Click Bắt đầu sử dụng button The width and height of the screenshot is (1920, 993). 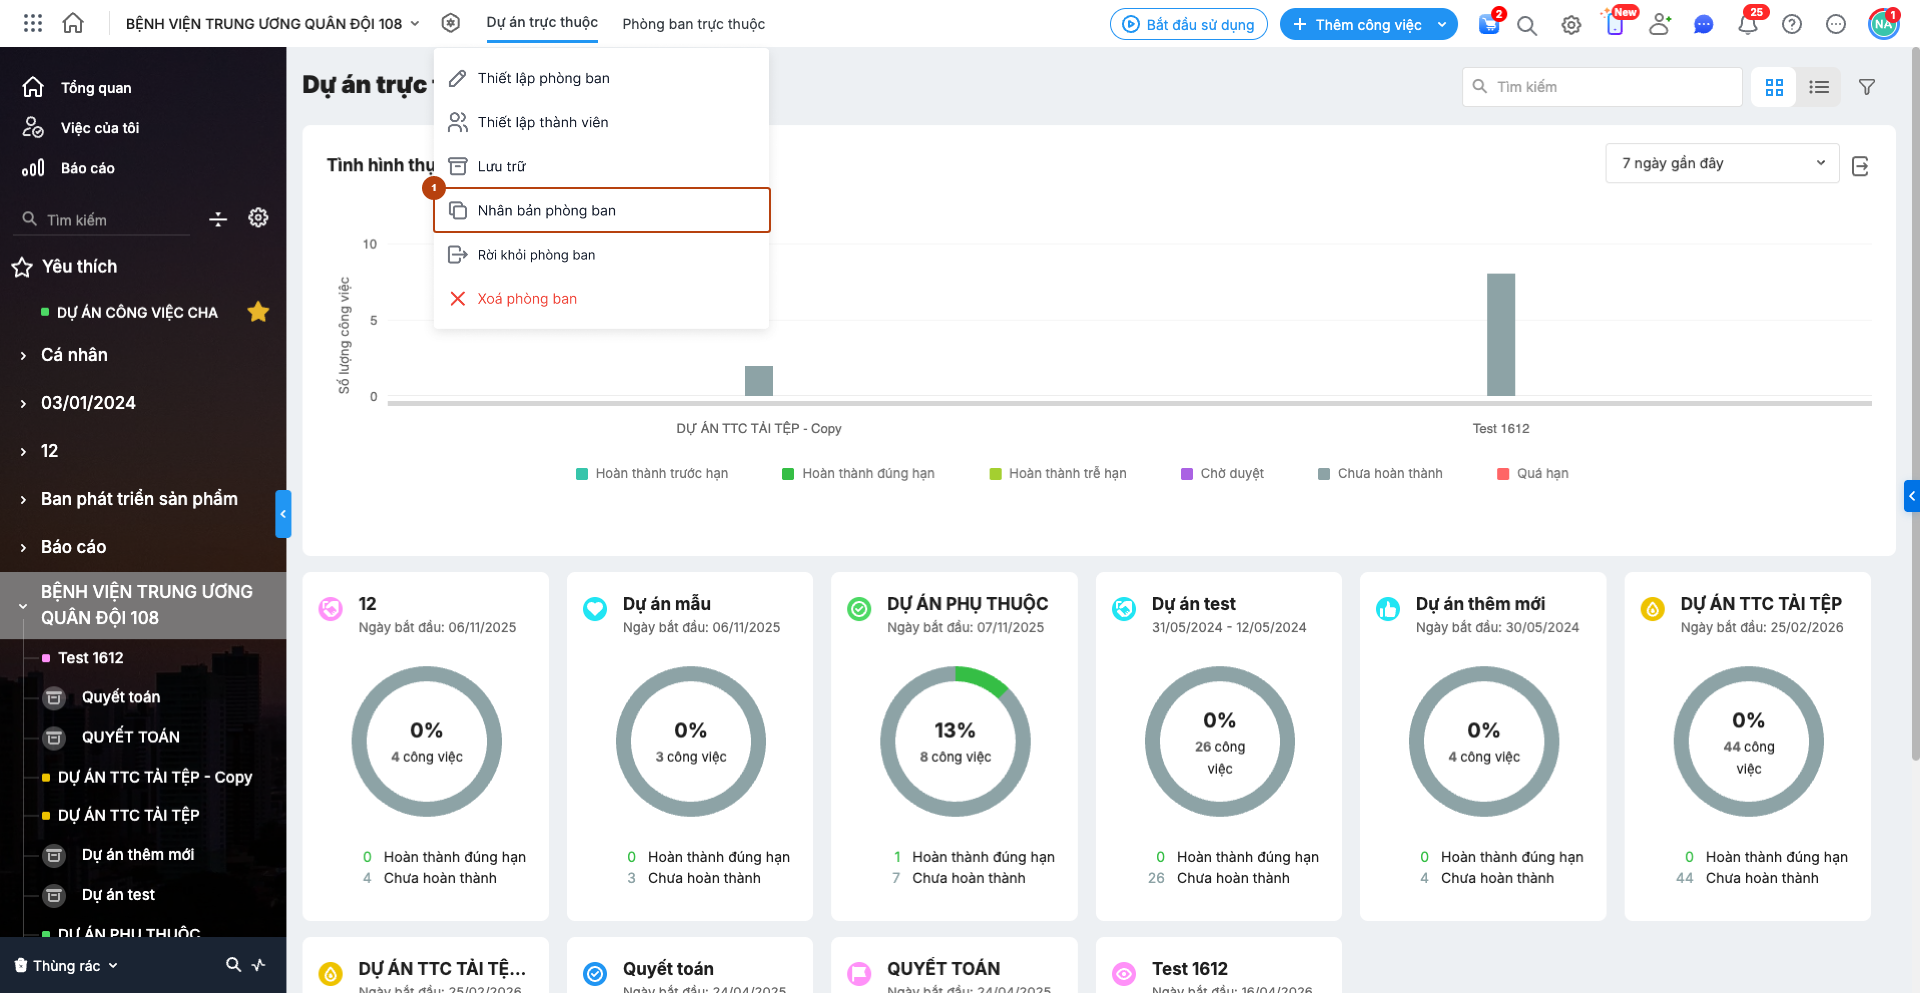coord(1189,24)
